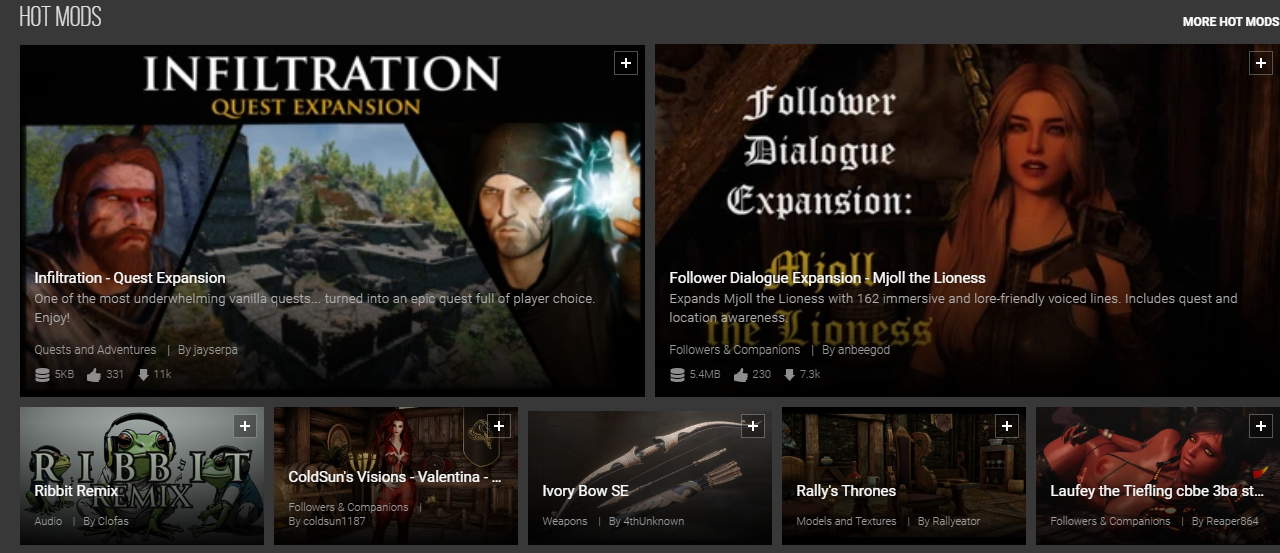
Task: Click the 5KB file size on Infiltration
Action: pos(64,375)
